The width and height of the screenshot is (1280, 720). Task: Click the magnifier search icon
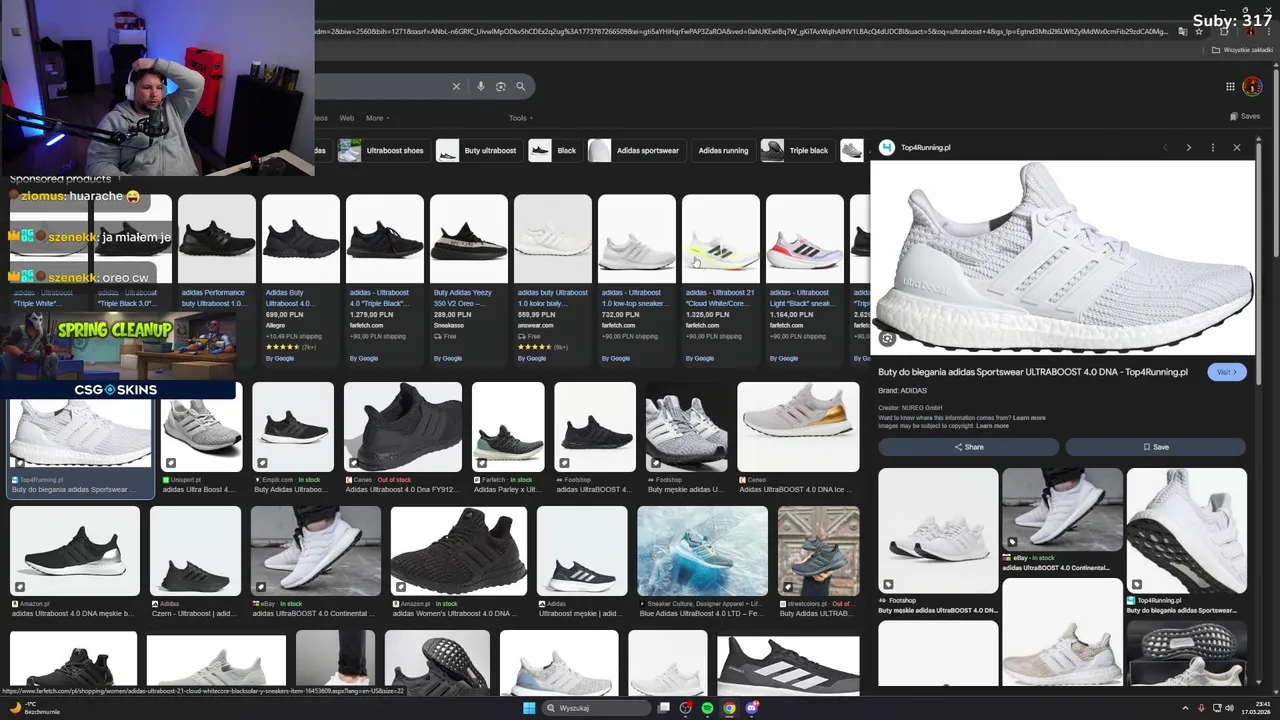click(x=520, y=87)
